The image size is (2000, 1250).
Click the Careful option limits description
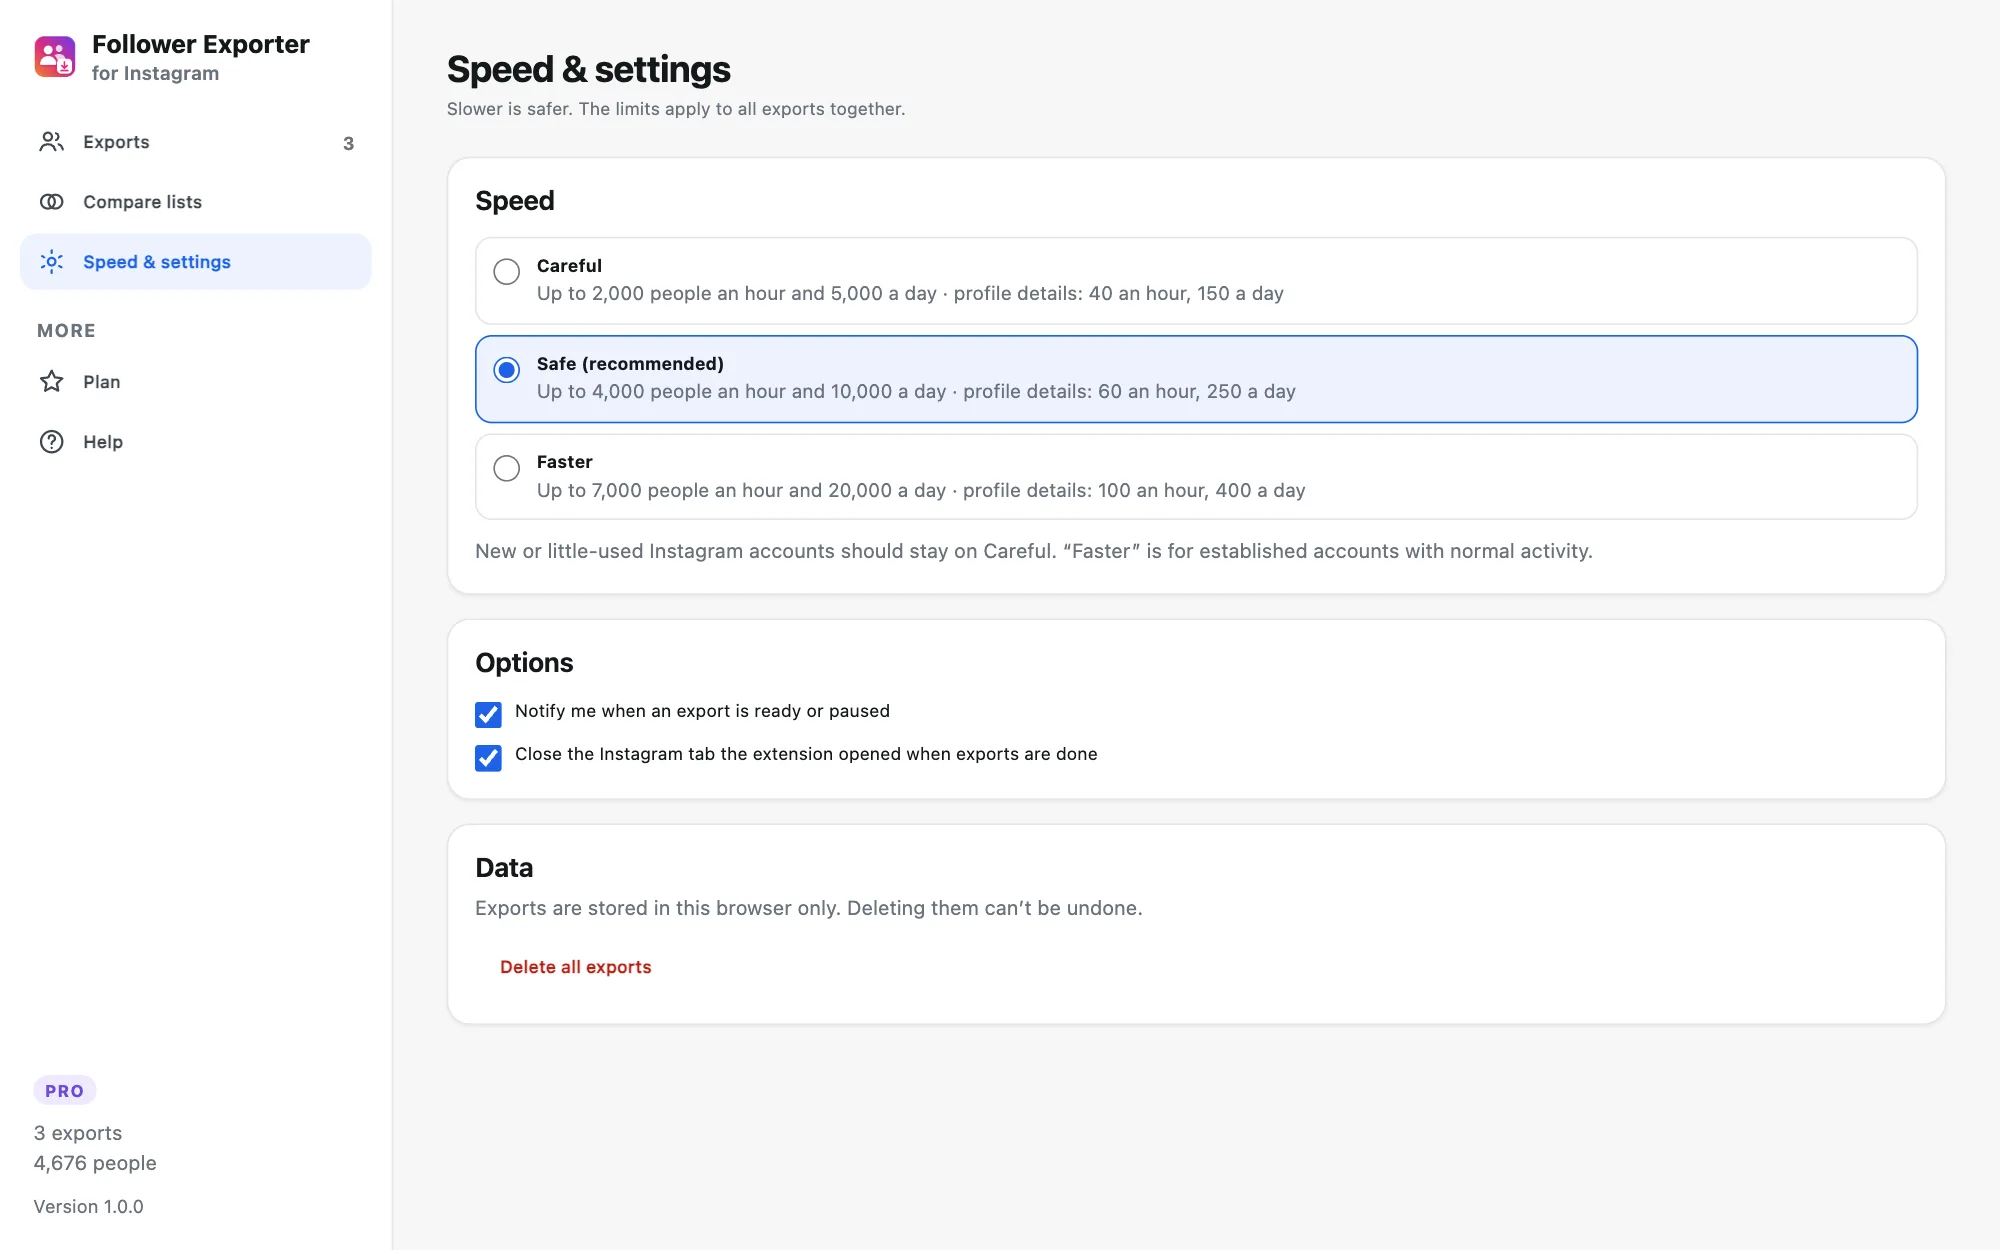click(x=910, y=293)
